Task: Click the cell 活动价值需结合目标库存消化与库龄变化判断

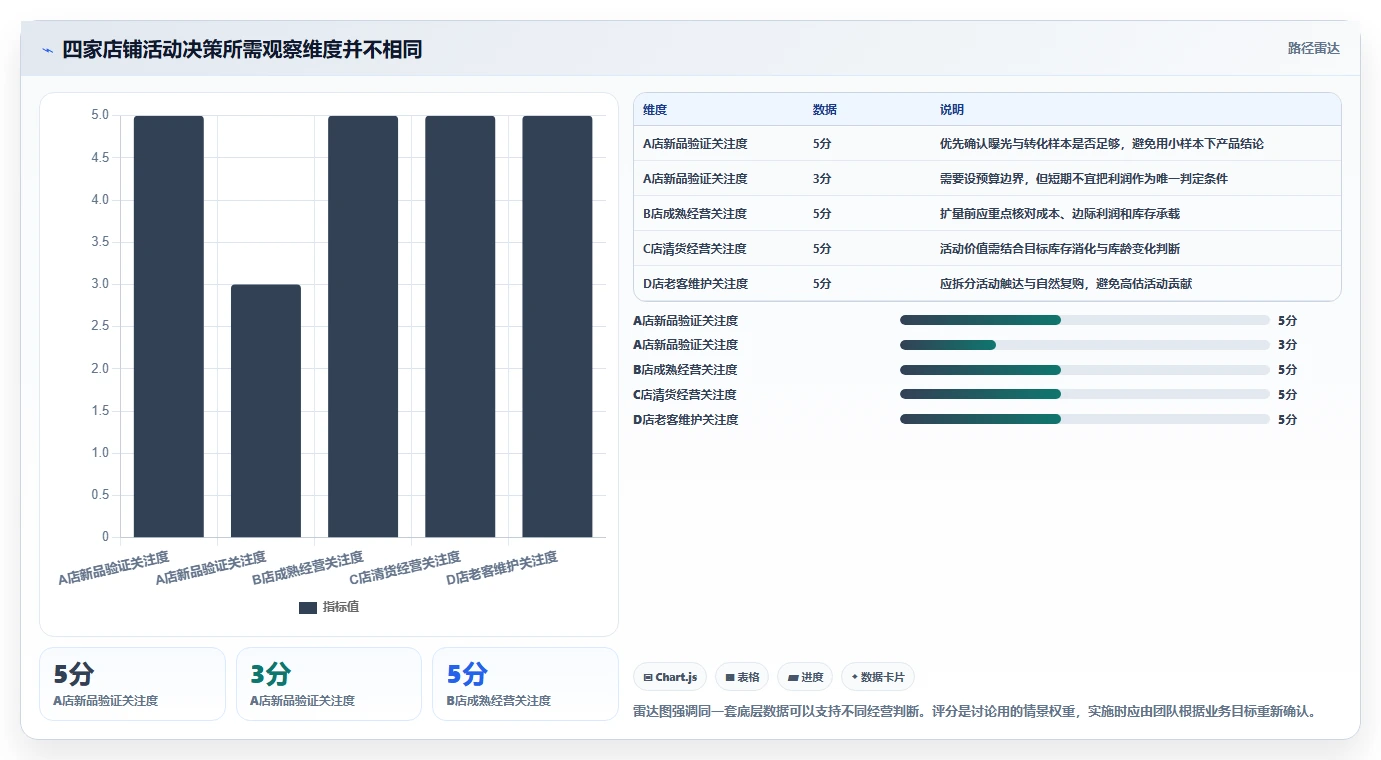Action: pyautogui.click(x=1060, y=249)
